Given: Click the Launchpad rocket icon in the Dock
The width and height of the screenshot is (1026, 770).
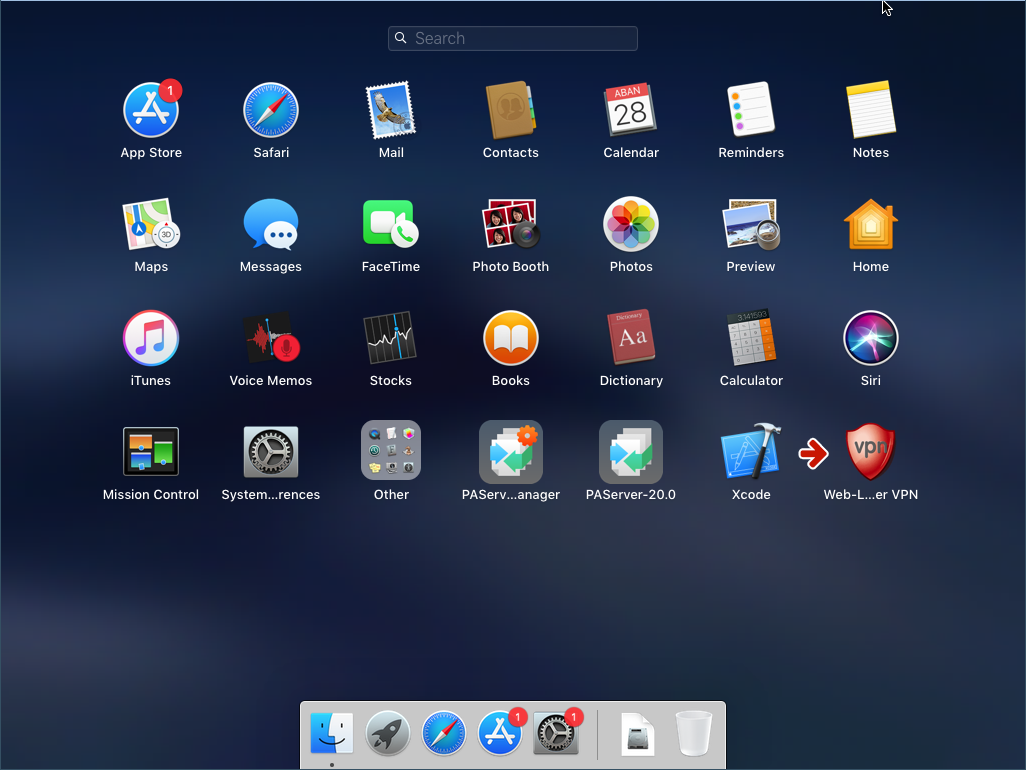Looking at the screenshot, I should click(388, 733).
